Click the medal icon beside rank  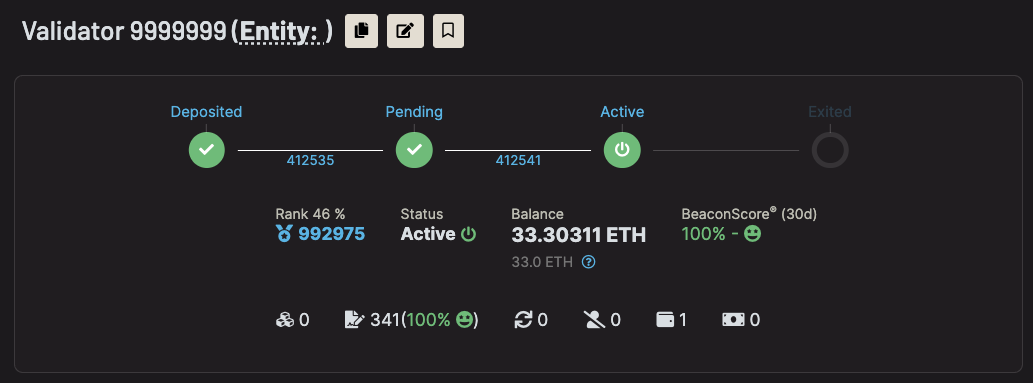[284, 234]
